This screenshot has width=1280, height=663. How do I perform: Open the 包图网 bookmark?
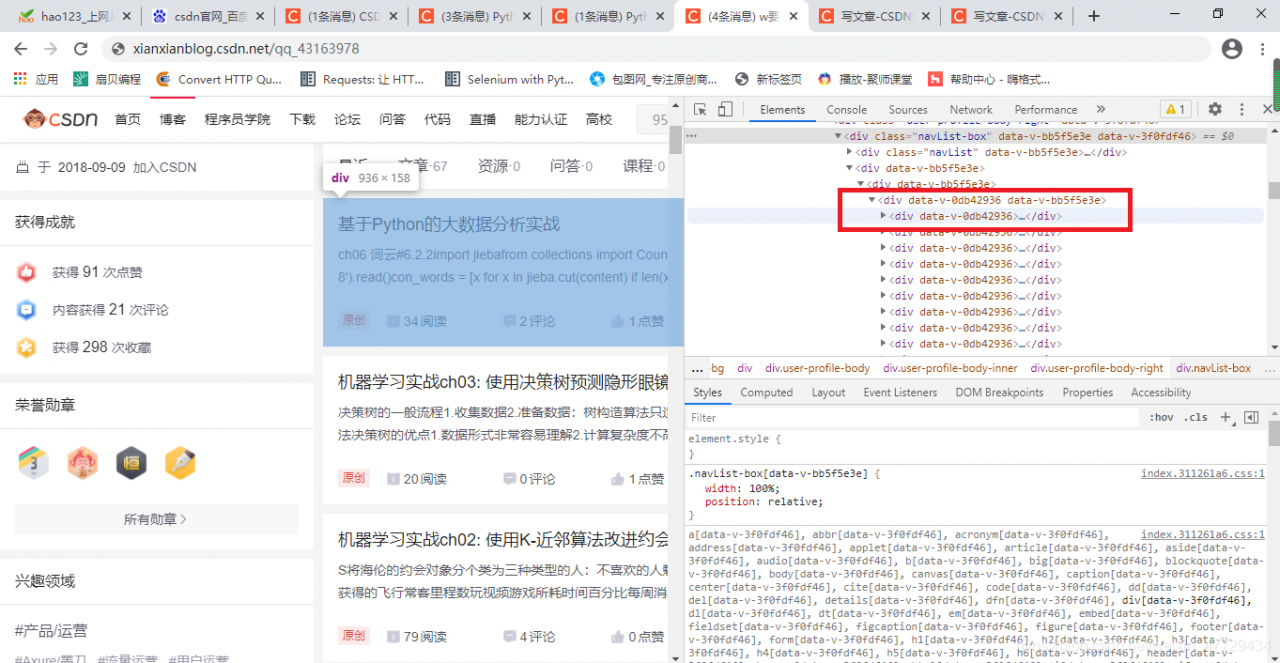point(654,79)
